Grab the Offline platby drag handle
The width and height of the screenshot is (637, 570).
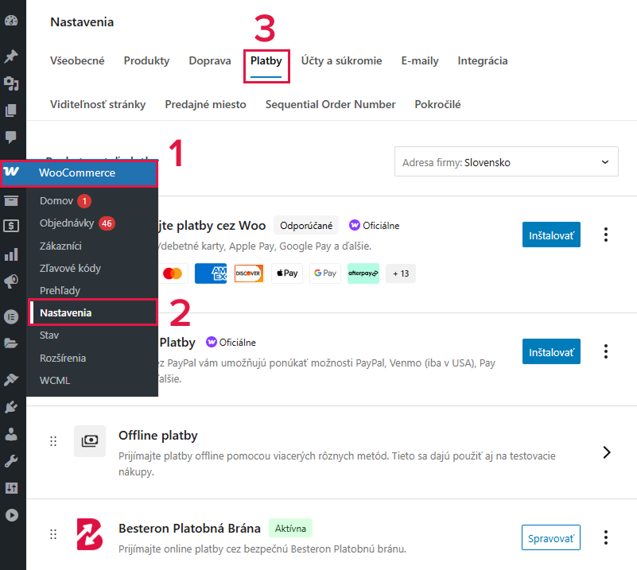point(53,441)
